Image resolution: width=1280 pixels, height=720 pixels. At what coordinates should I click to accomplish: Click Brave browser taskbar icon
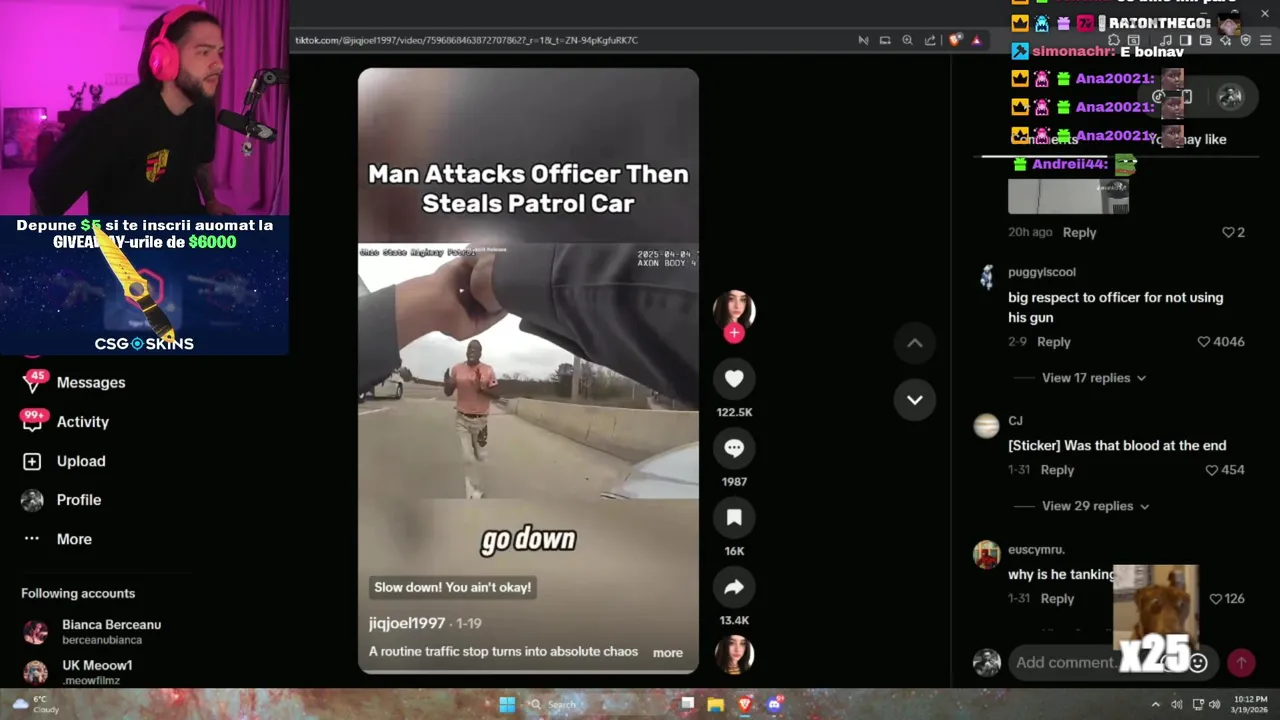(x=745, y=704)
